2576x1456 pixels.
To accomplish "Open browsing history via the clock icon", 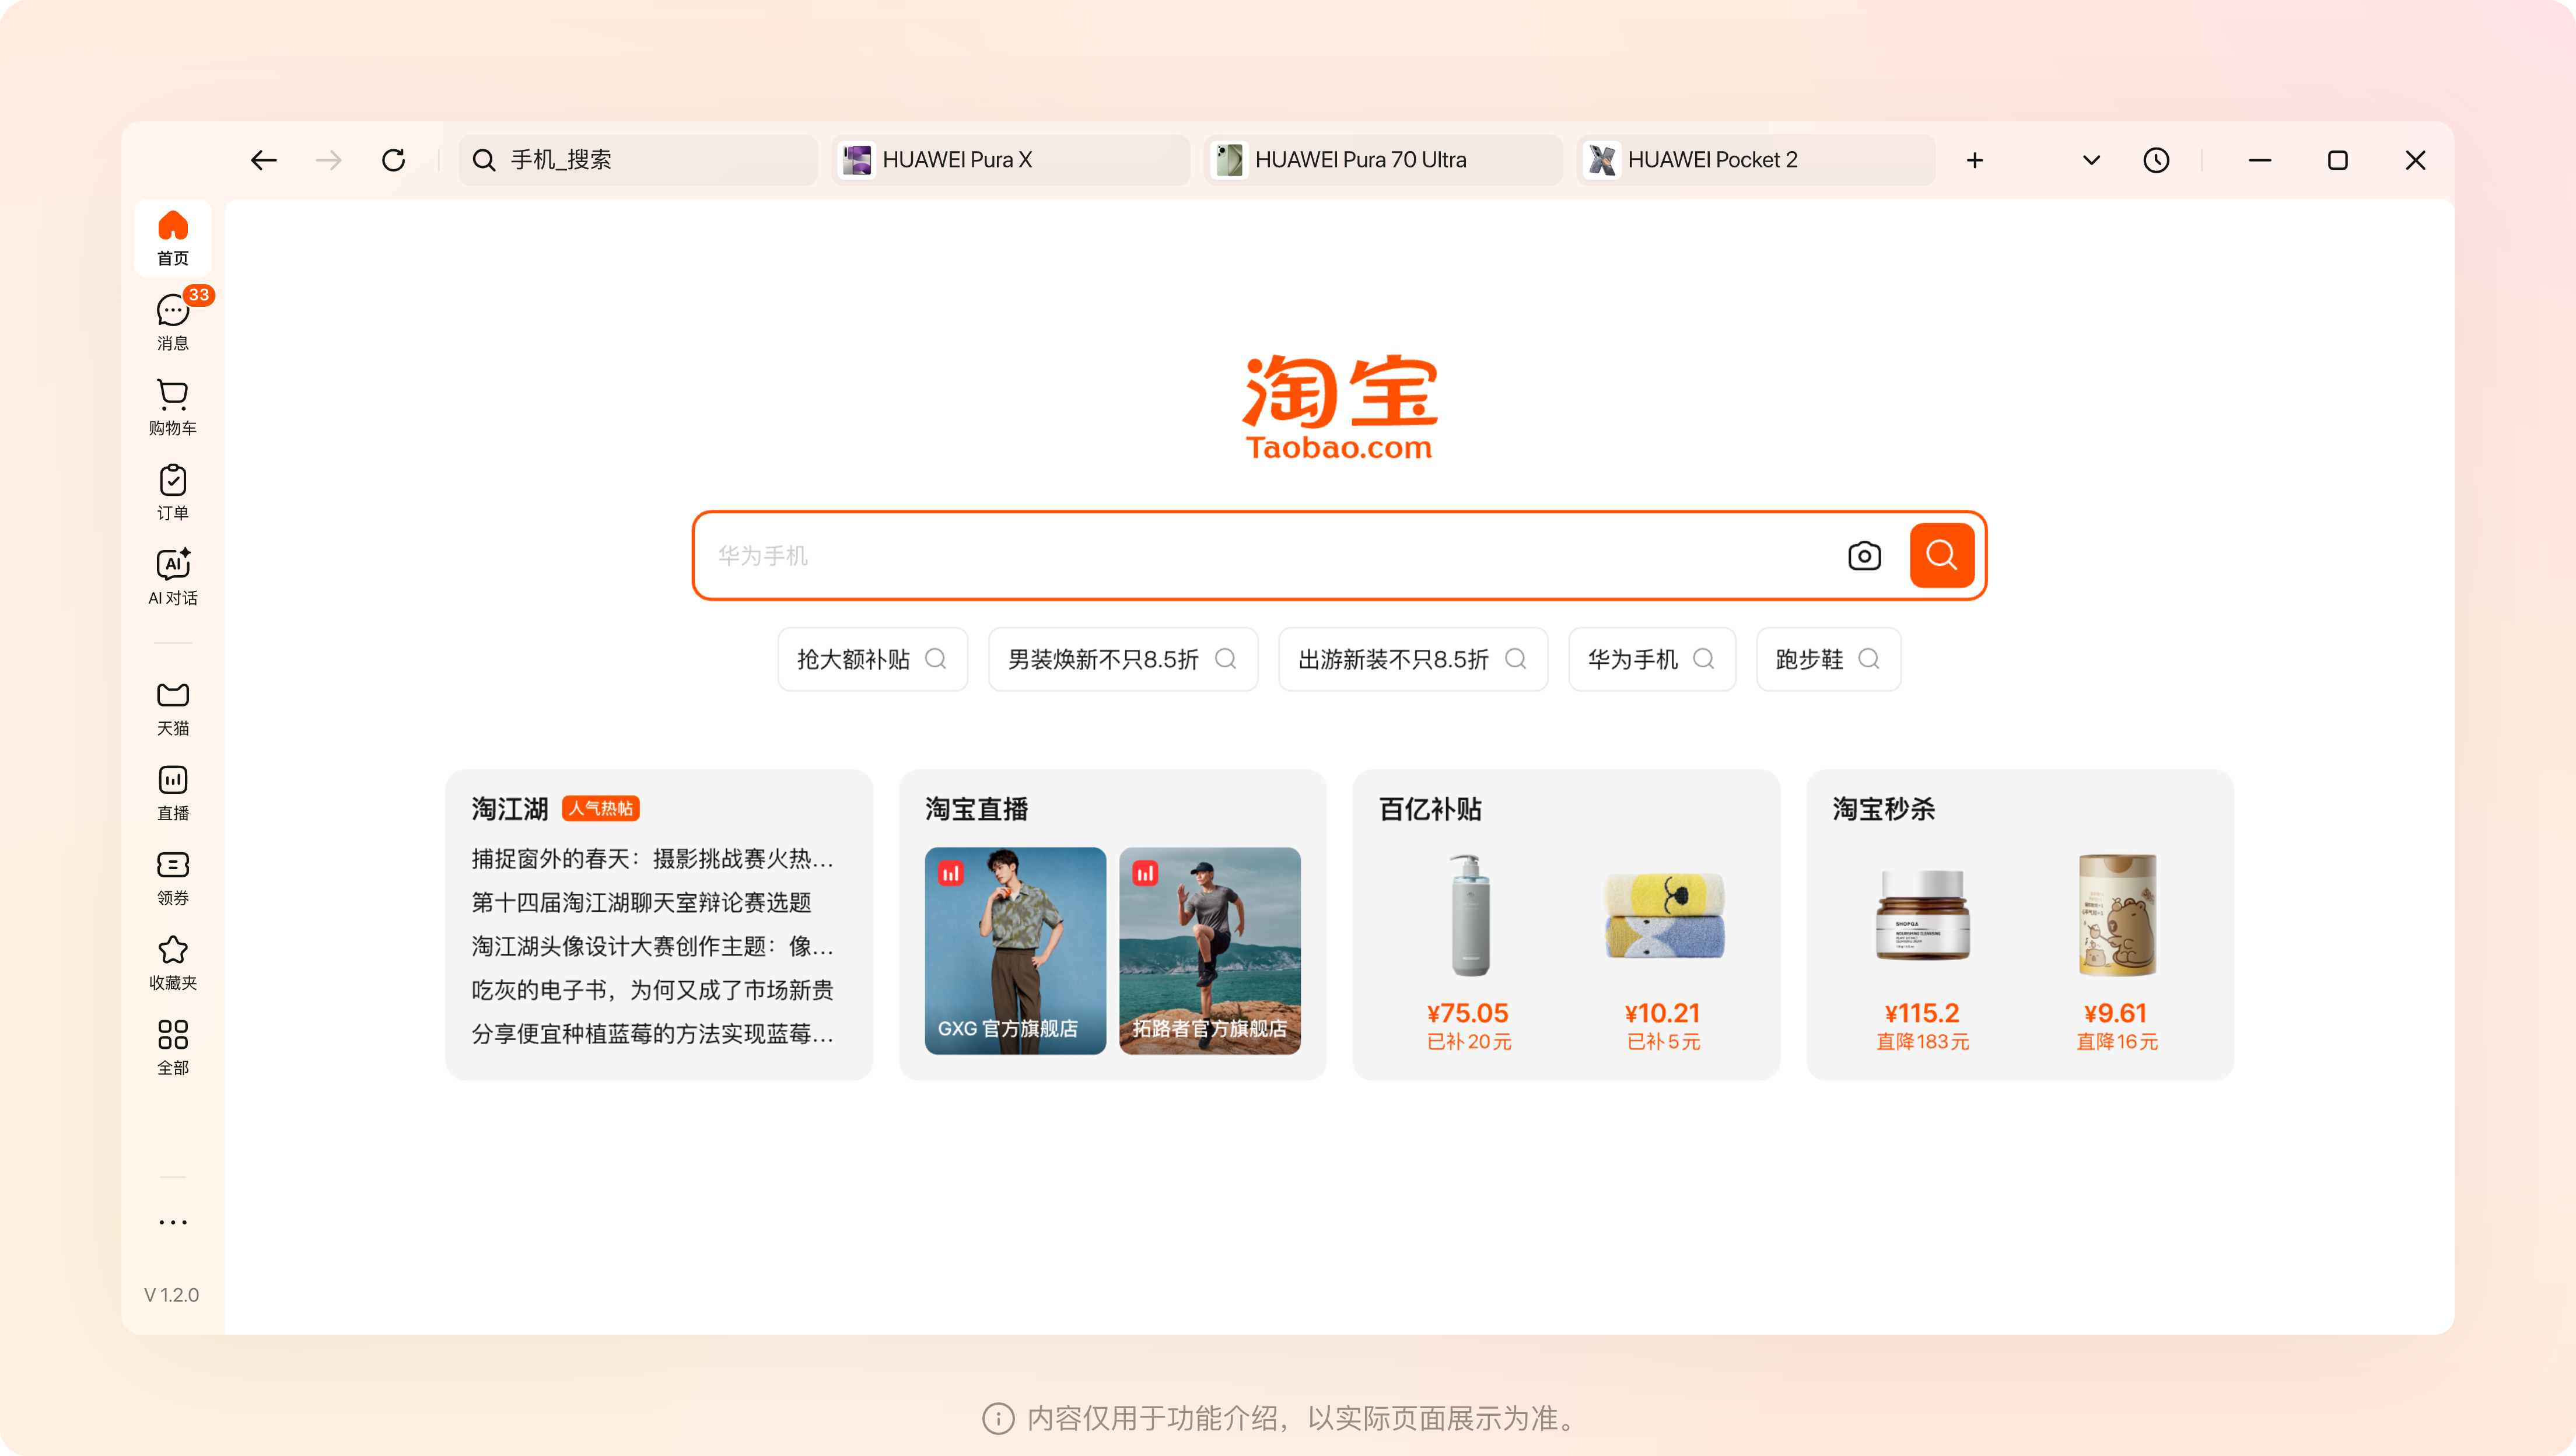I will coord(2156,160).
